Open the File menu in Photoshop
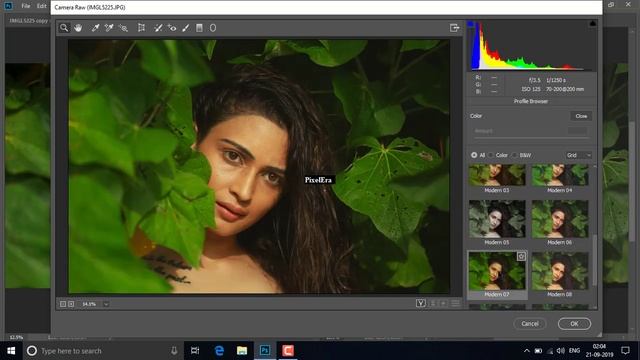The width and height of the screenshot is (640, 360). [x=26, y=6]
